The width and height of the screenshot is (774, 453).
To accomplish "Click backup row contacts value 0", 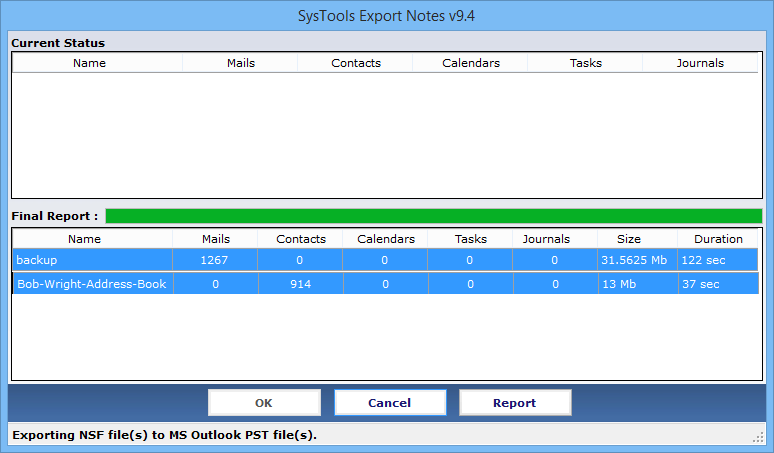I will click(x=300, y=260).
